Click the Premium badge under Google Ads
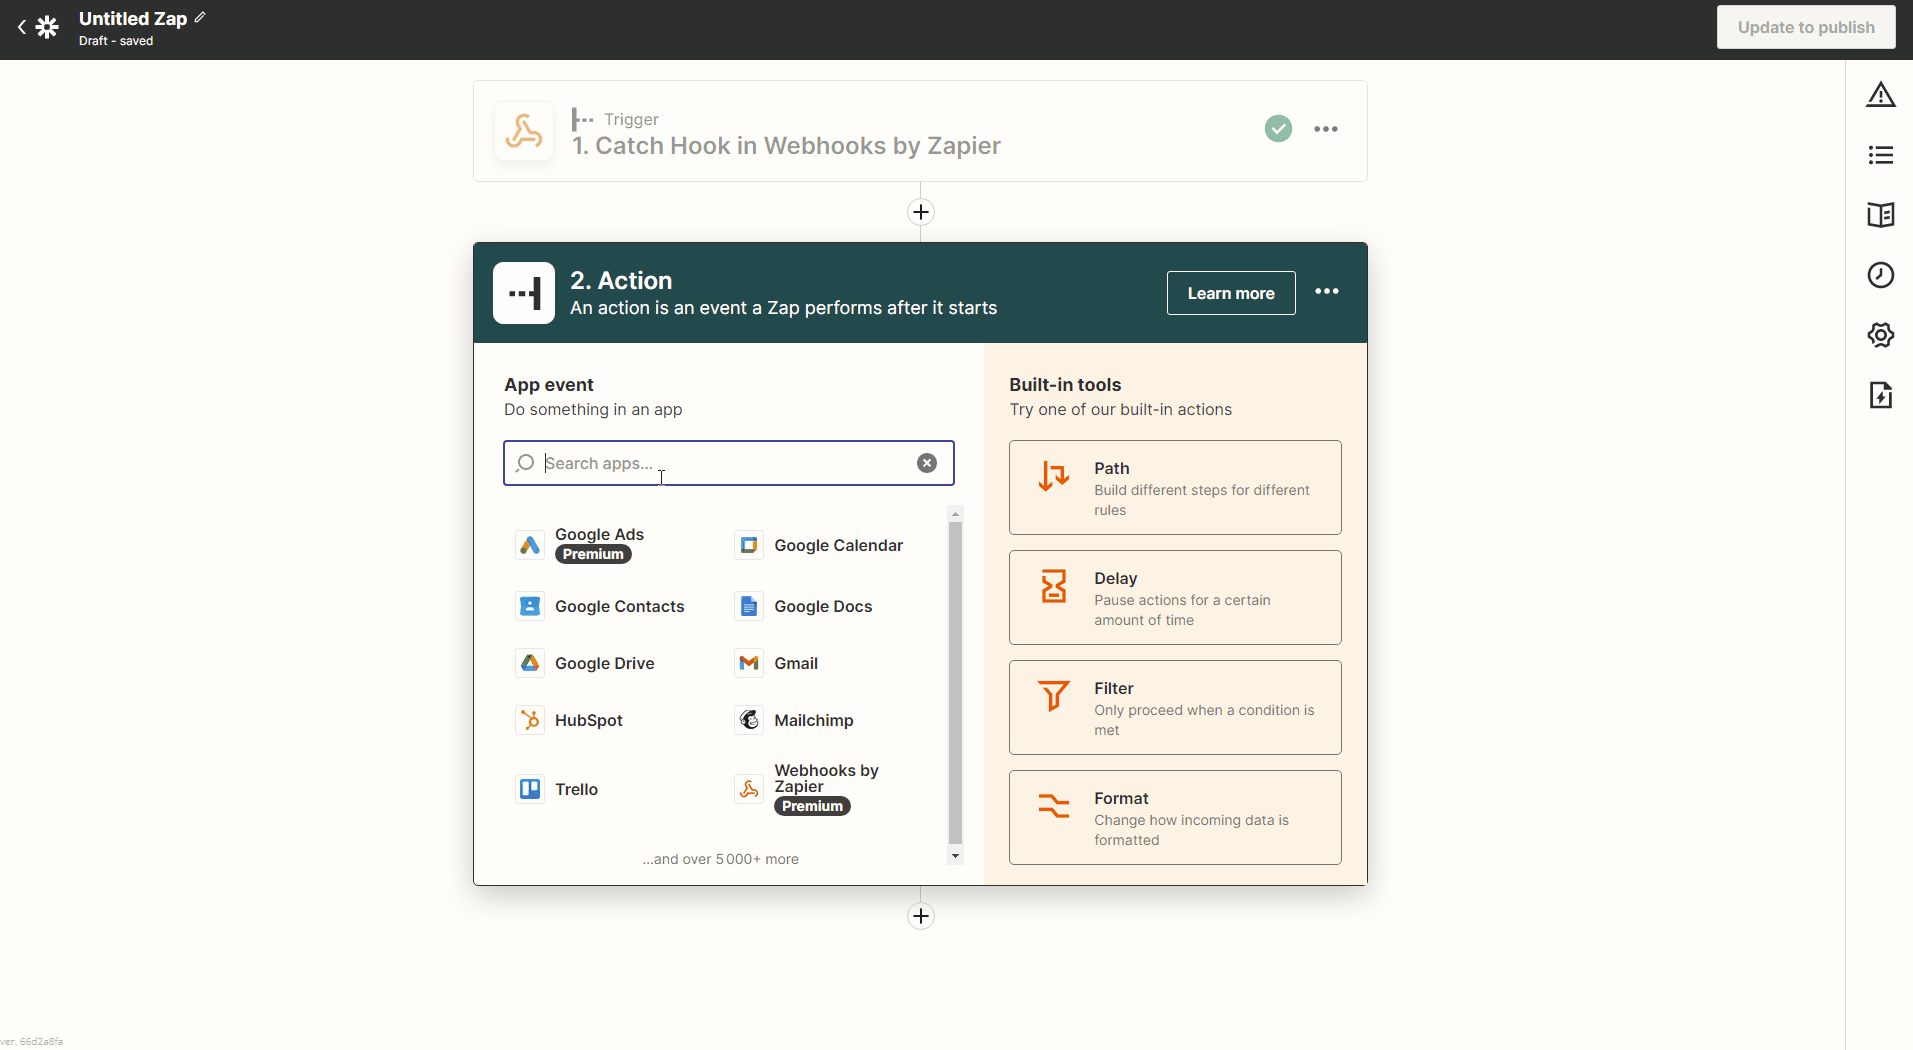The image size is (1913, 1050). coord(593,554)
